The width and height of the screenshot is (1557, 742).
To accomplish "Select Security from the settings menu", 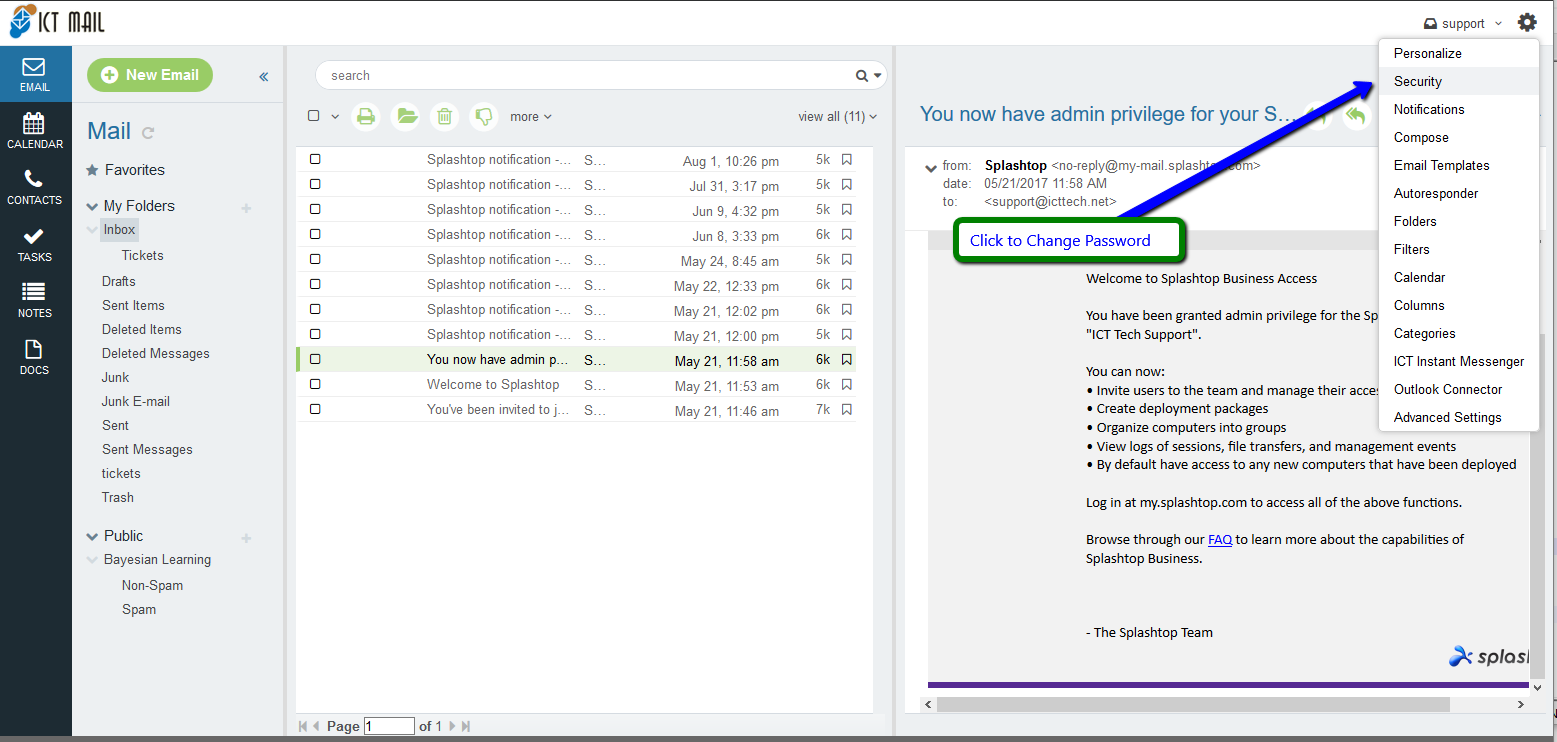I will (x=1417, y=81).
